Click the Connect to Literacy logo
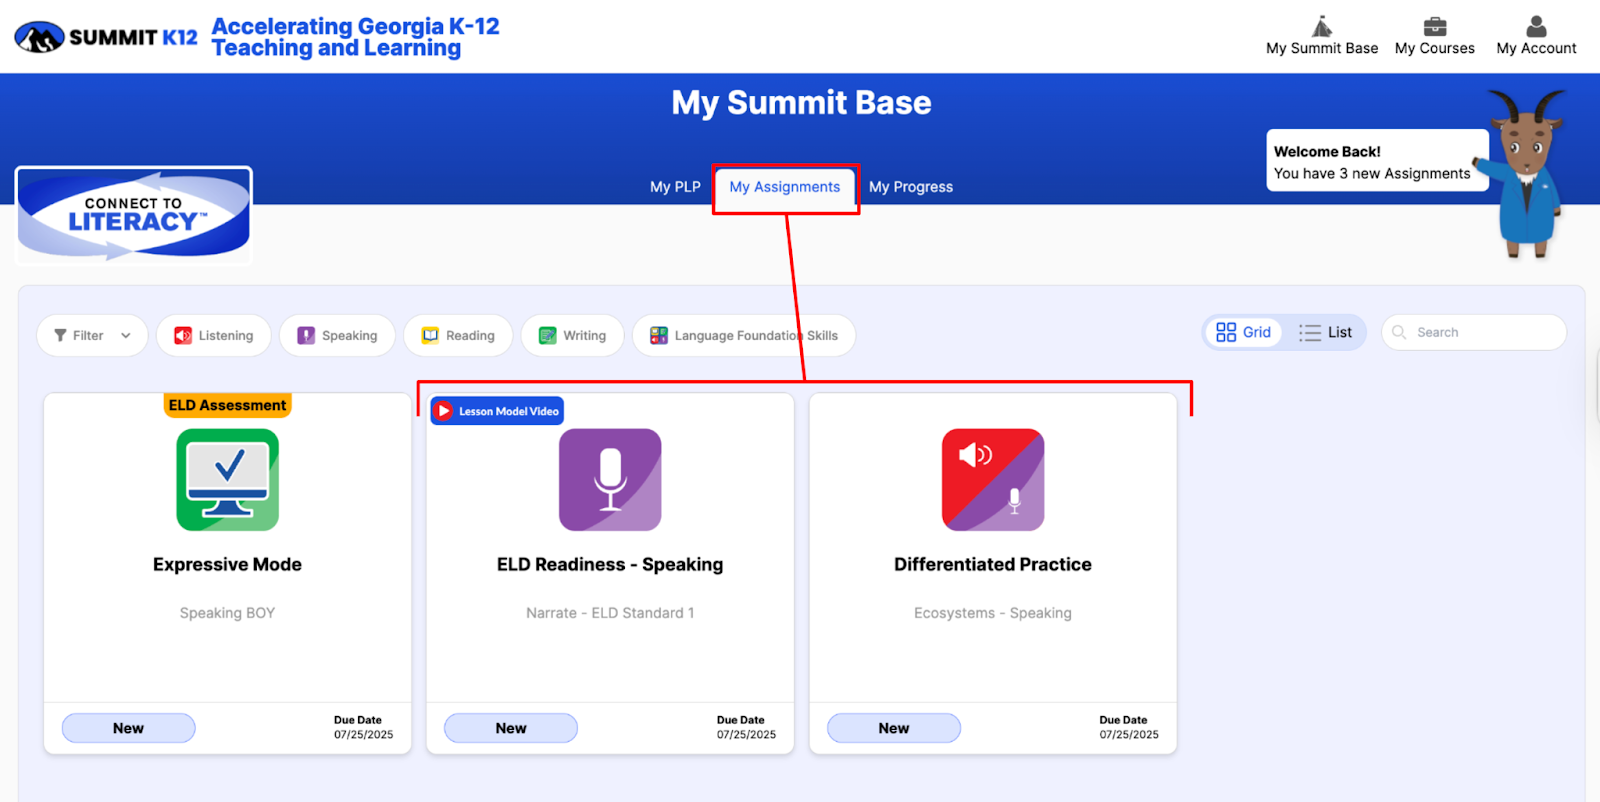Image resolution: width=1600 pixels, height=802 pixels. (x=134, y=215)
